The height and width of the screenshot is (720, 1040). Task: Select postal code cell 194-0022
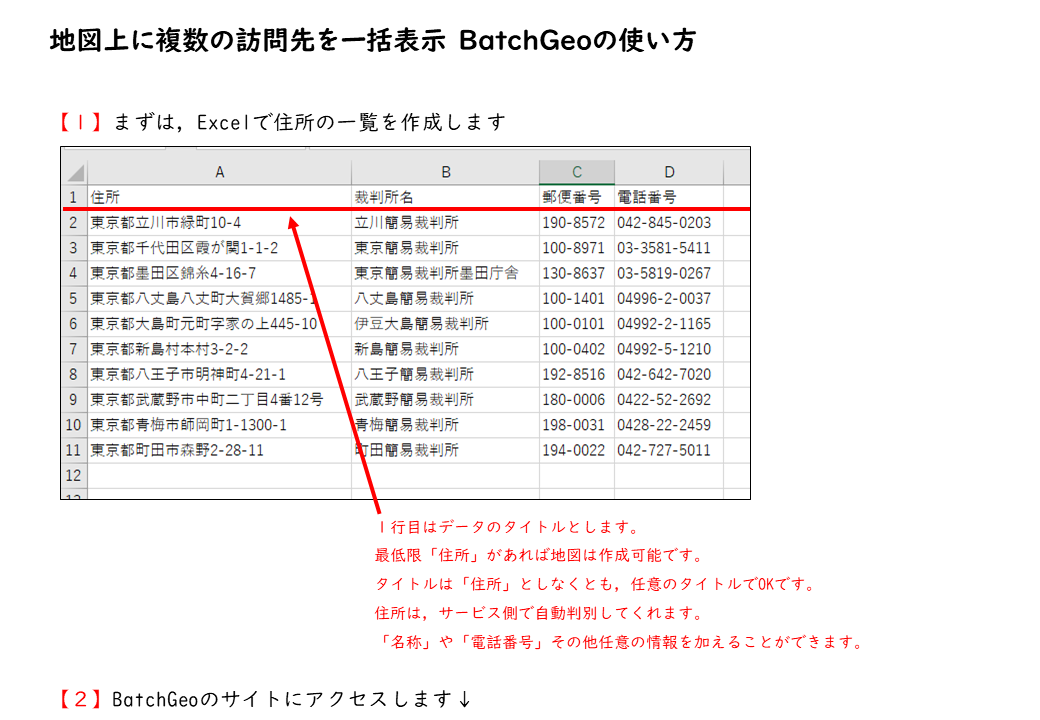[577, 450]
